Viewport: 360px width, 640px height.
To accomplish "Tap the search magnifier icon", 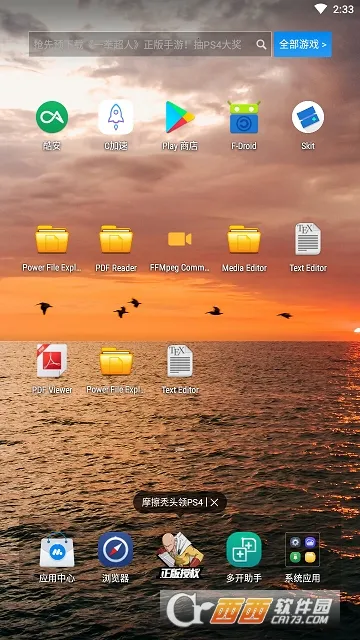I will pyautogui.click(x=261, y=44).
